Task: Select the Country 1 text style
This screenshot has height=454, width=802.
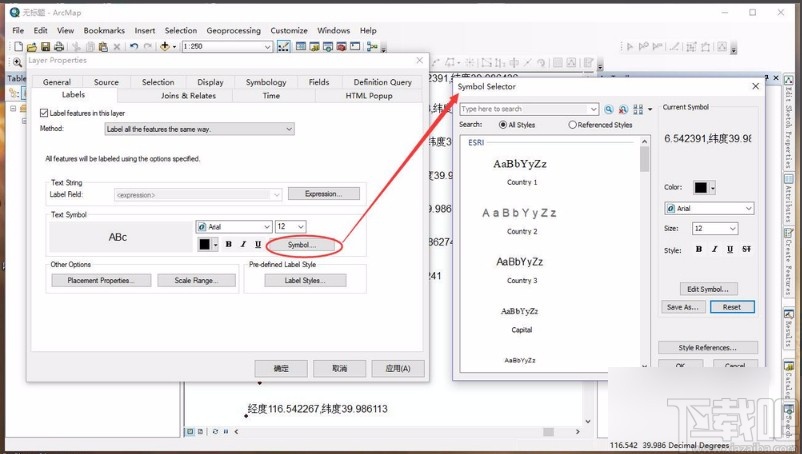Action: click(x=521, y=171)
